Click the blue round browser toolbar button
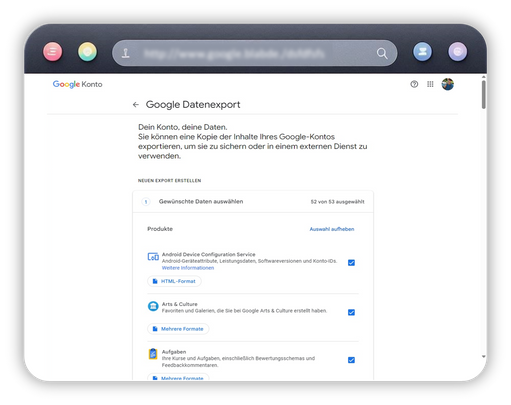Viewport: 511px width, 405px height. (x=422, y=52)
